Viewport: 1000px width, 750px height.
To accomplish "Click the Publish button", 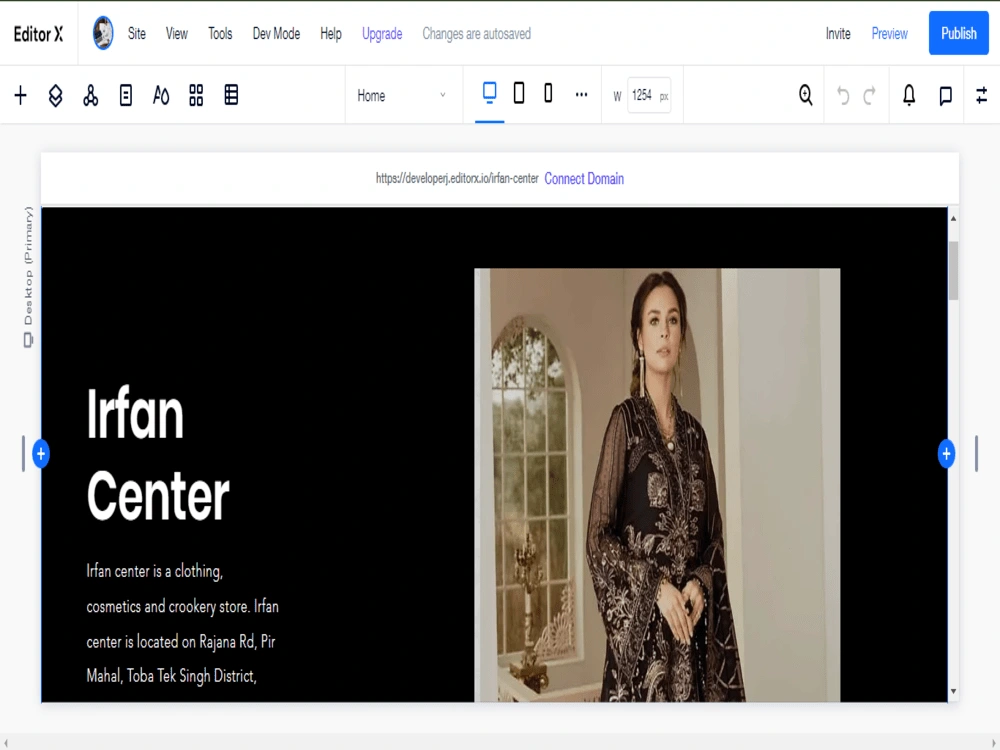I will coord(958,33).
